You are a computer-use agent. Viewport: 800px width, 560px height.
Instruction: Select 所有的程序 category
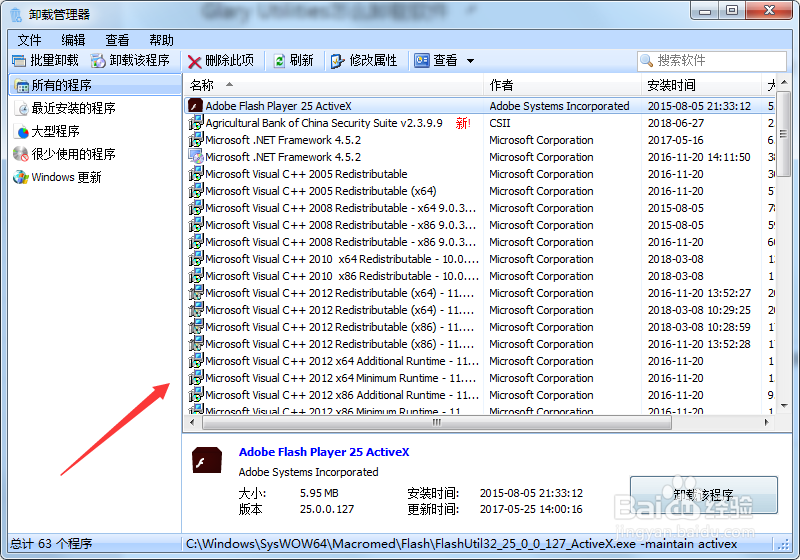point(95,85)
